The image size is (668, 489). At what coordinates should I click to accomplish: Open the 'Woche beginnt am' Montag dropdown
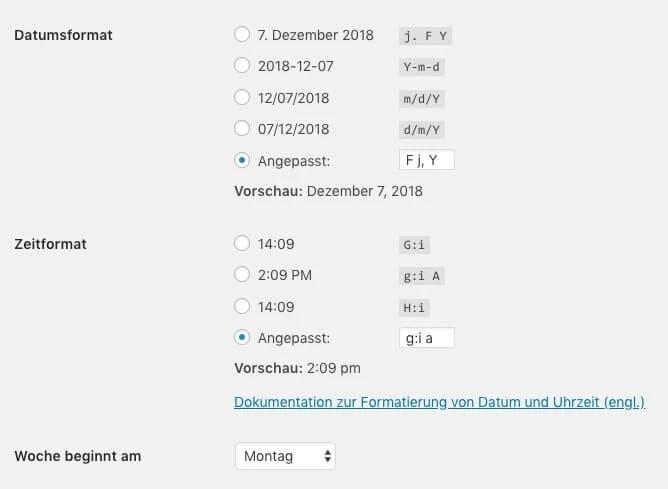(285, 456)
